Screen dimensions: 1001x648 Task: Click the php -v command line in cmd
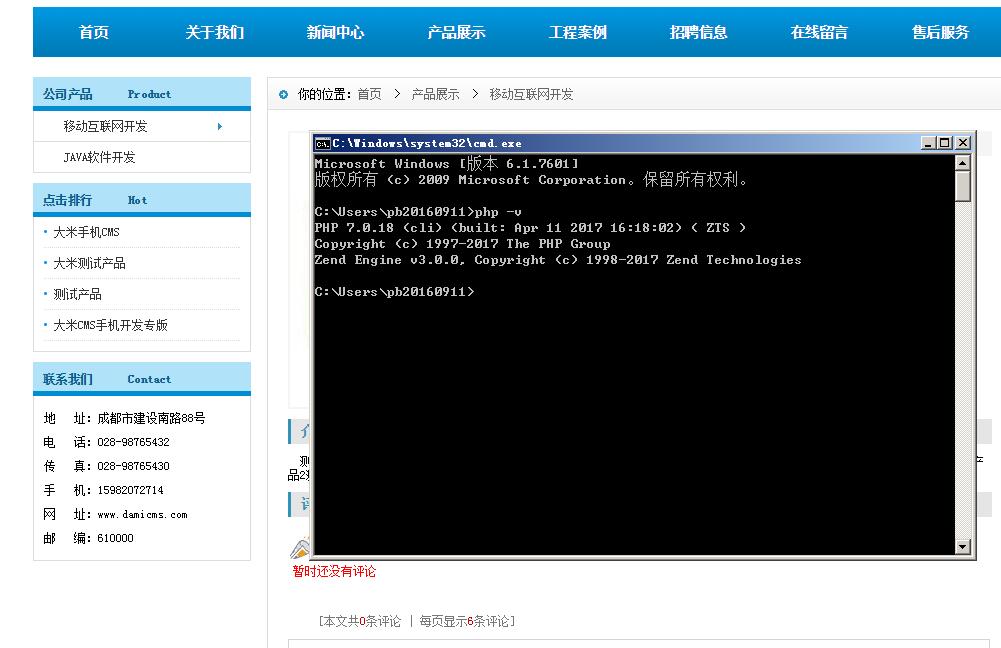(x=418, y=212)
